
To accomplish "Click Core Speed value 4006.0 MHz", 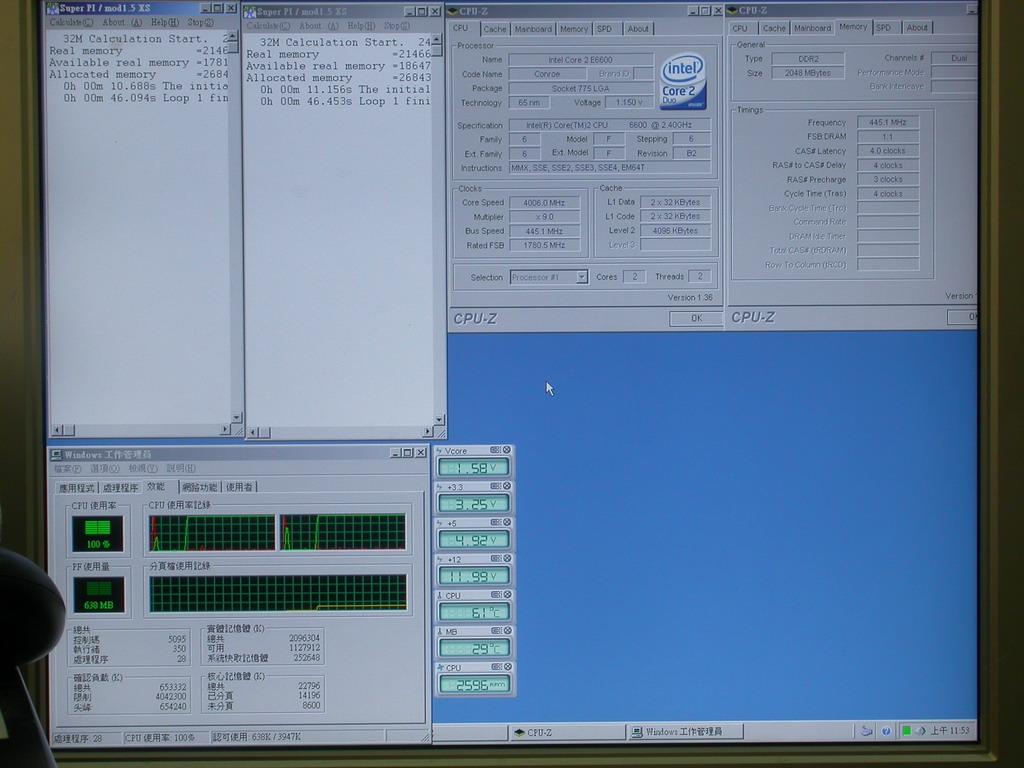I will point(544,202).
